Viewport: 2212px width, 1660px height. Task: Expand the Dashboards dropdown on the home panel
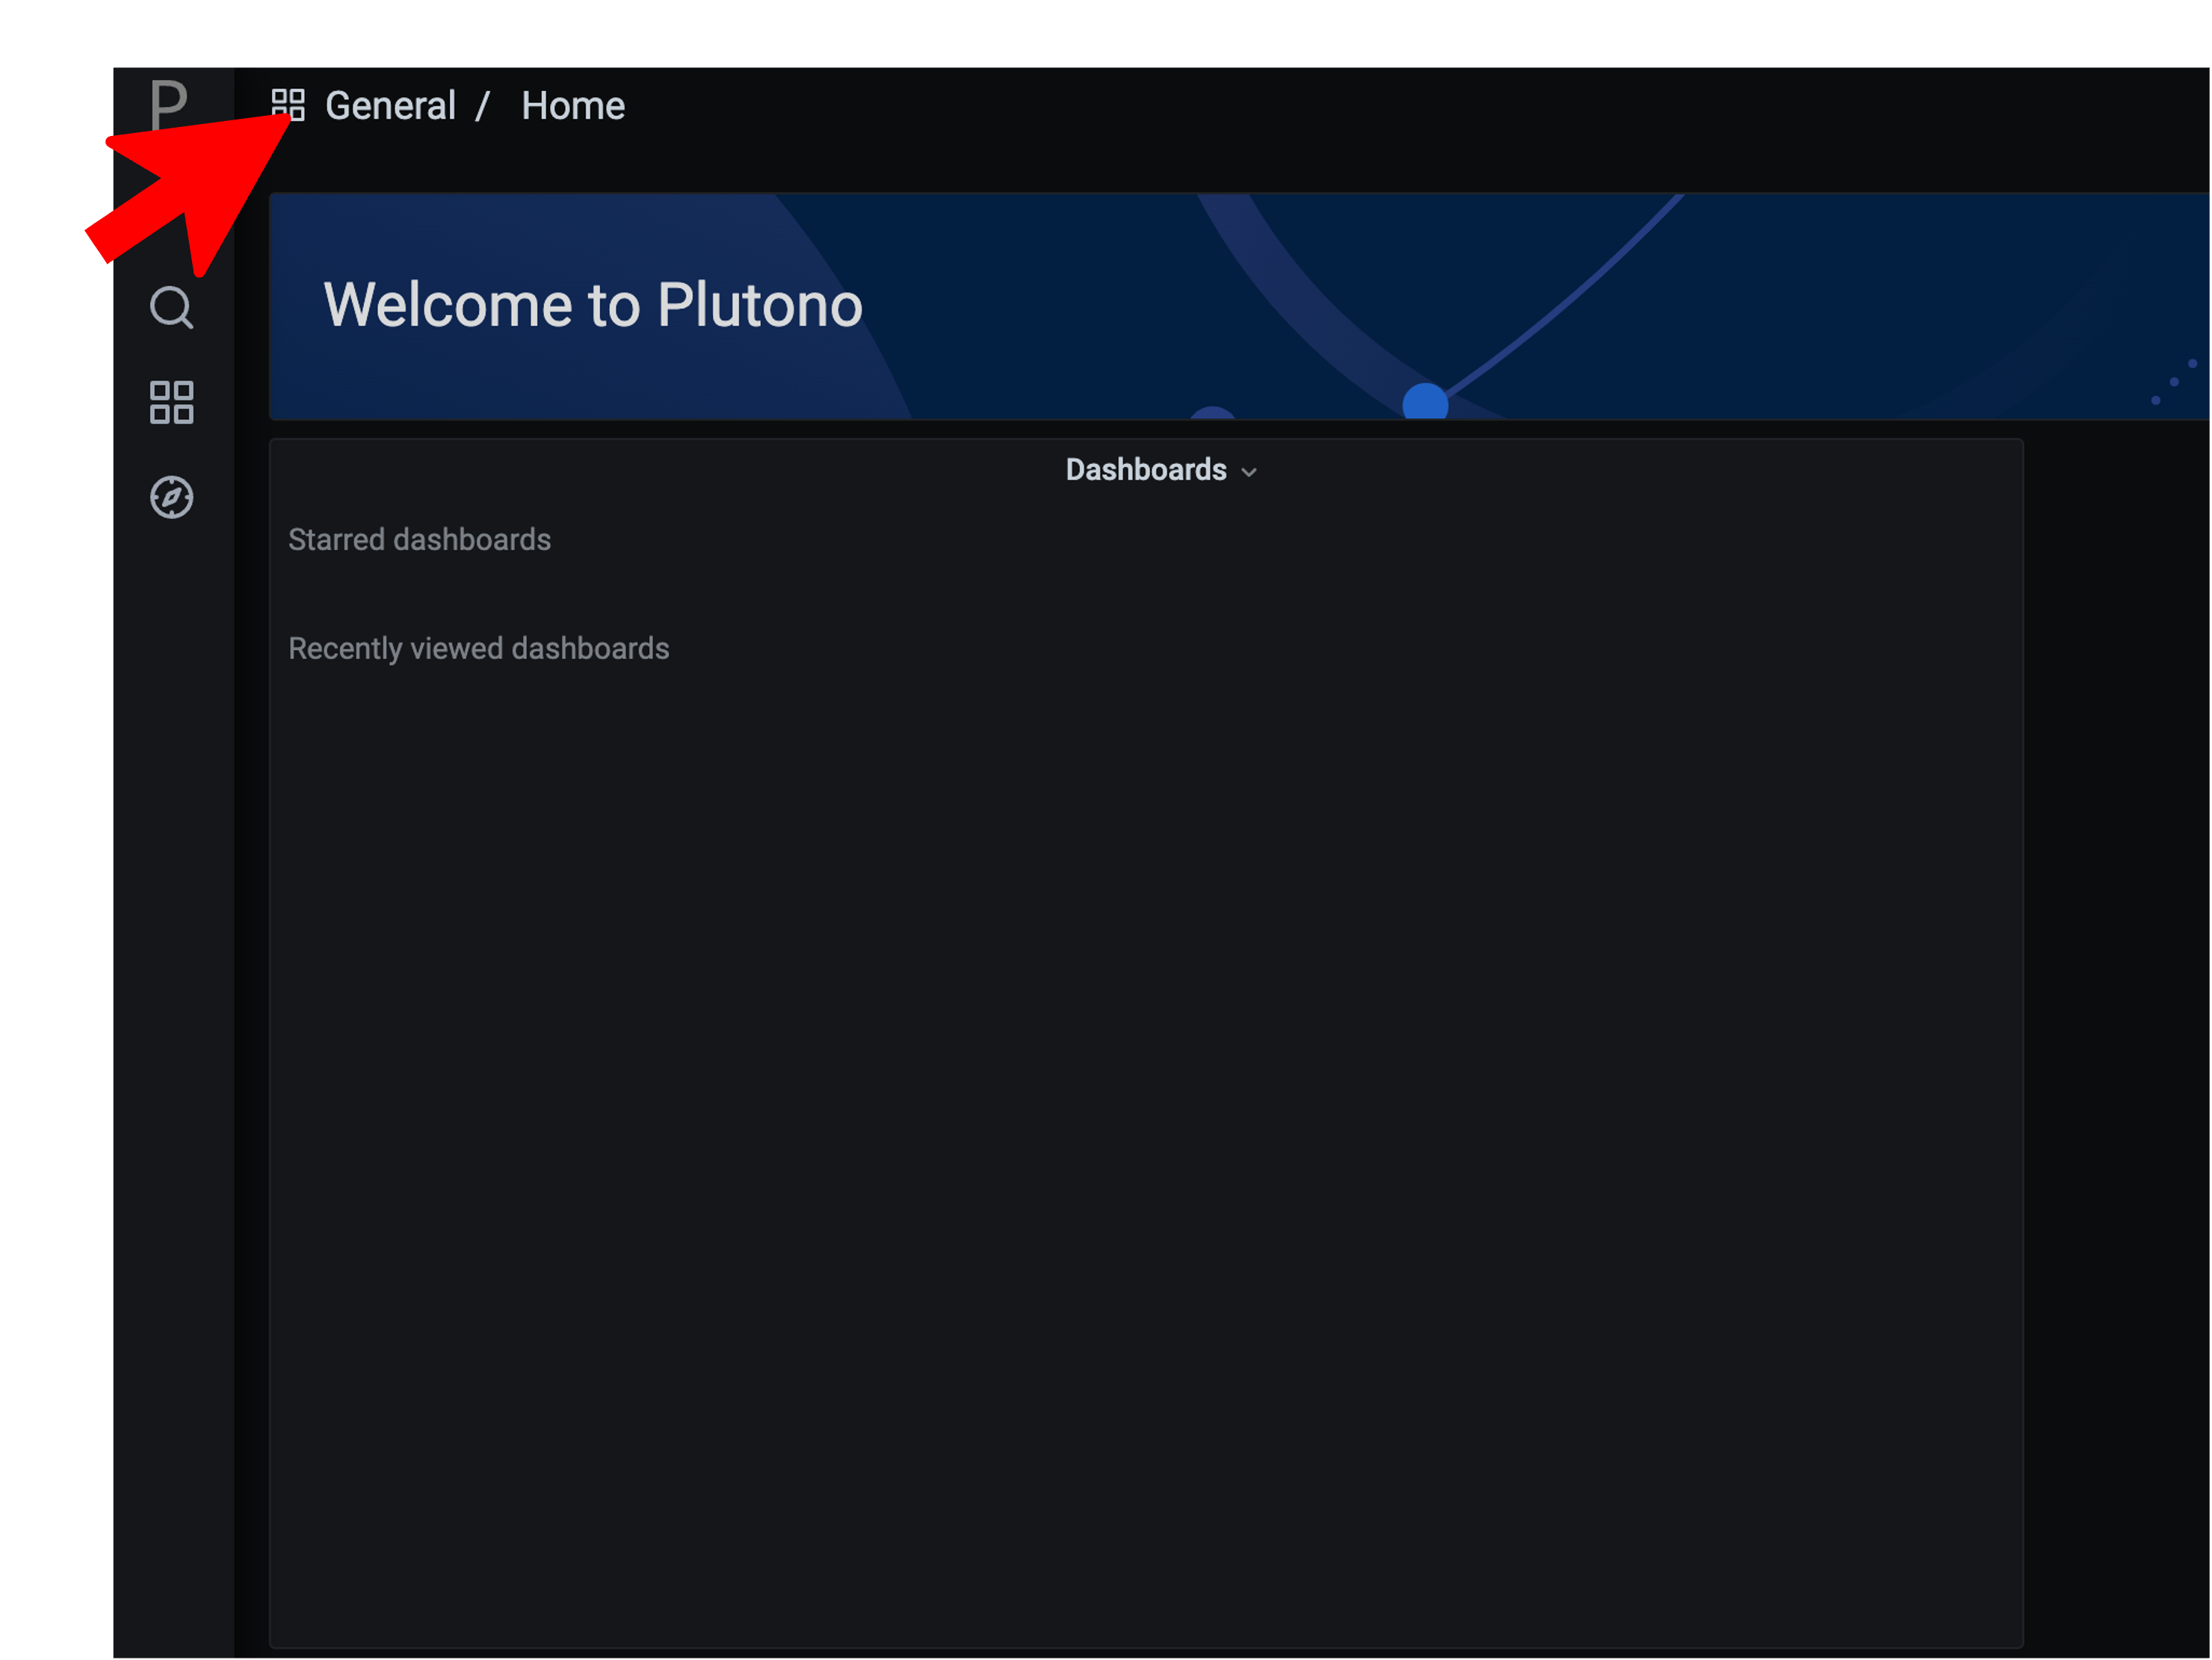(1160, 470)
